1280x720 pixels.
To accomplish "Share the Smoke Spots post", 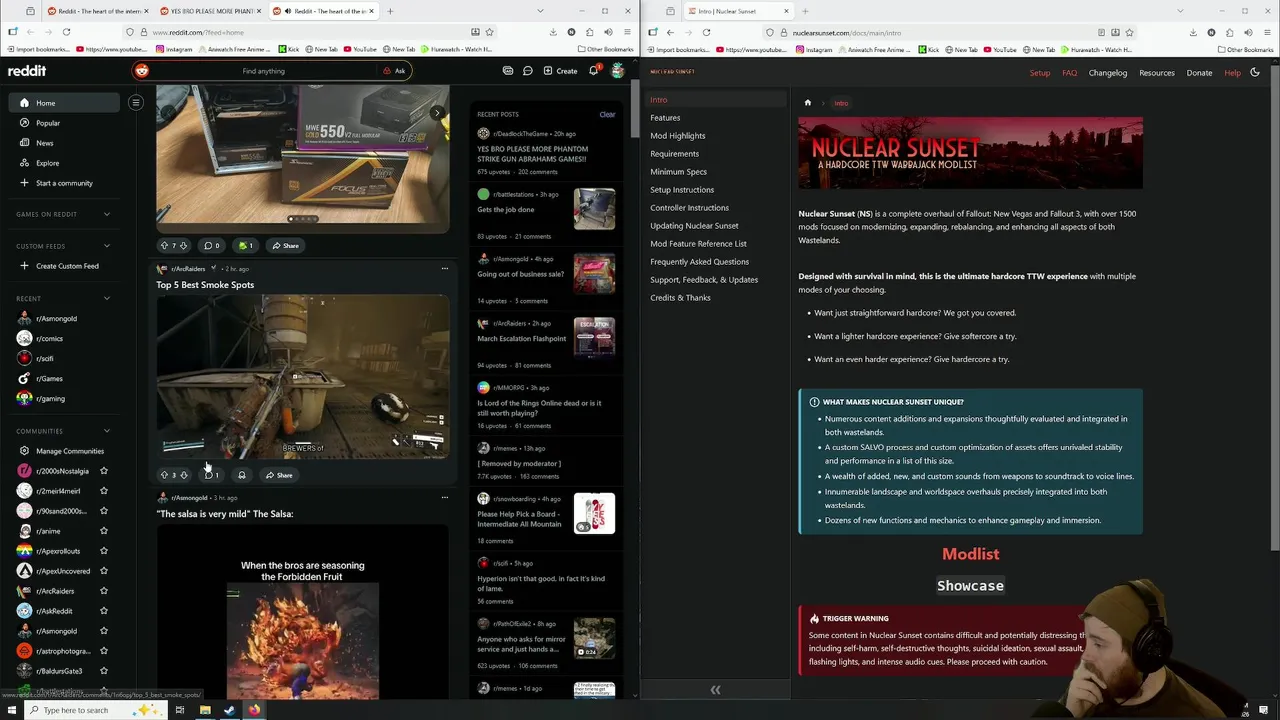I will pyautogui.click(x=279, y=475).
